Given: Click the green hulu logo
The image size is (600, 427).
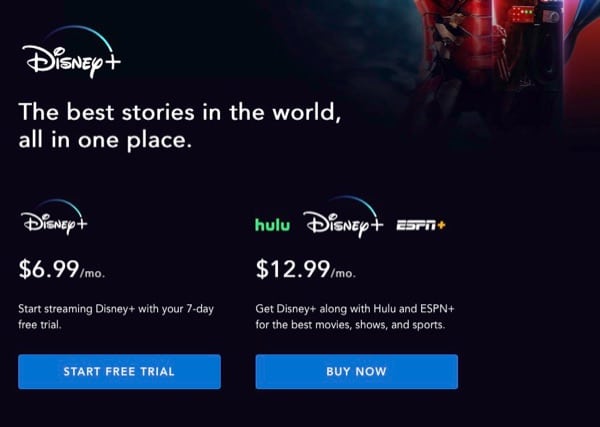Looking at the screenshot, I should tap(272, 225).
